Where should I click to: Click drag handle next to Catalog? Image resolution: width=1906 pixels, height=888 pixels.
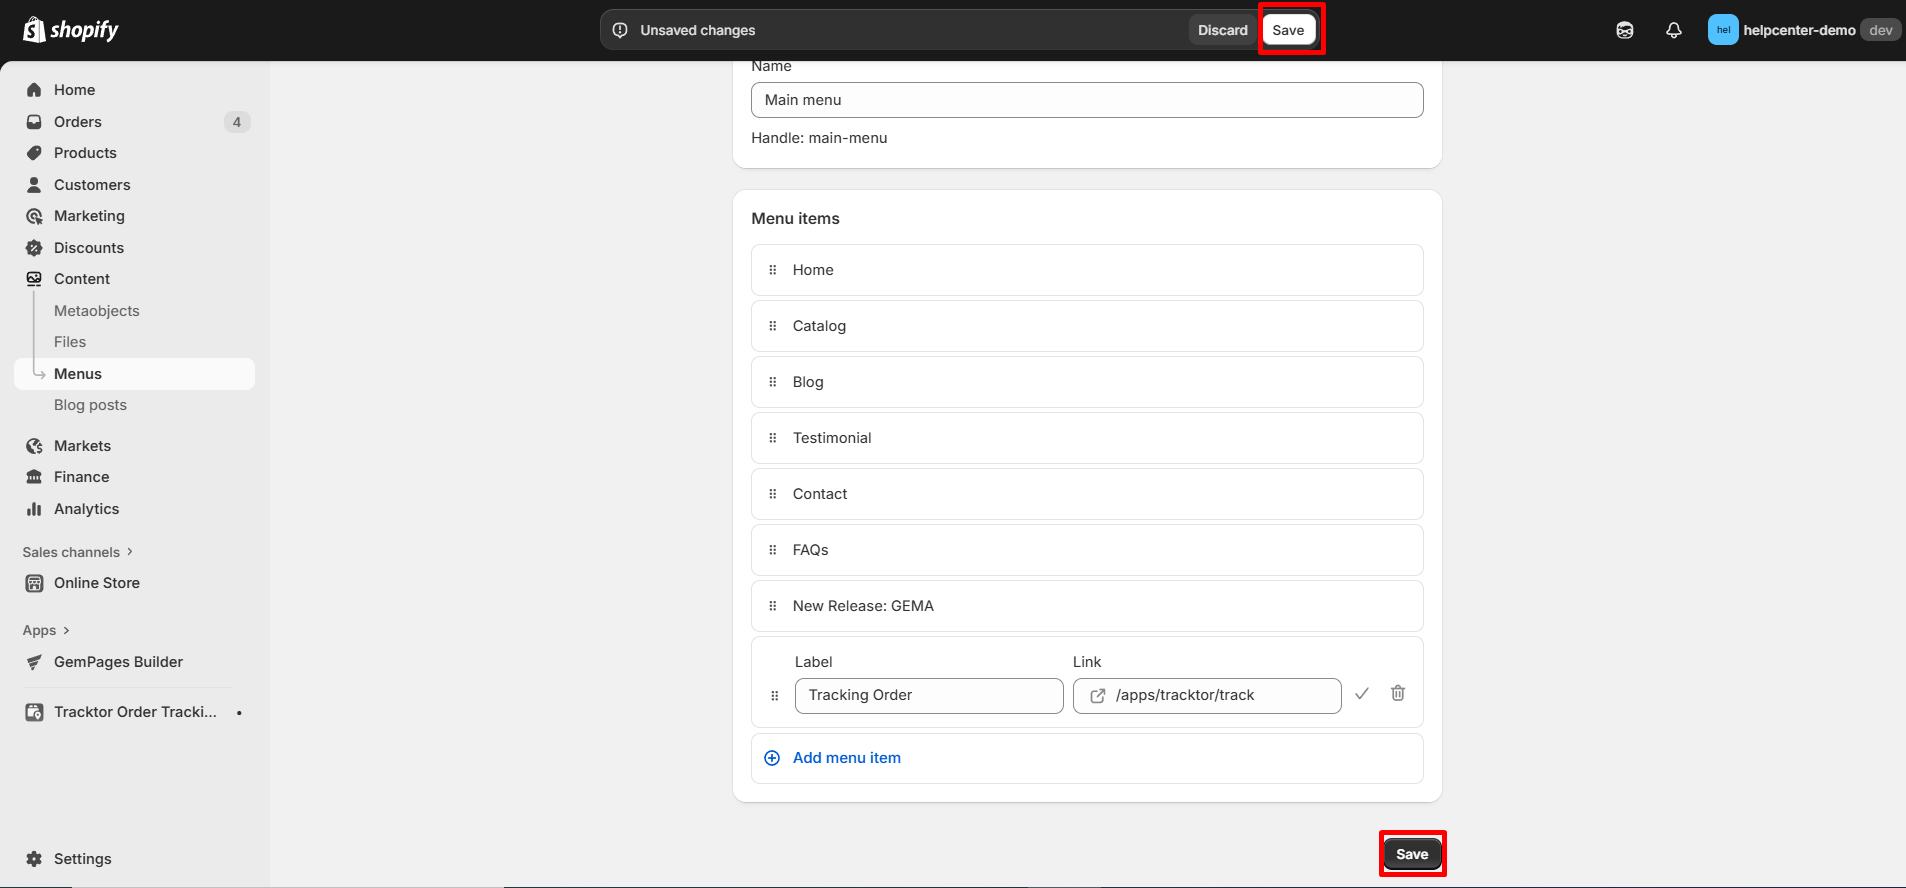coord(772,326)
